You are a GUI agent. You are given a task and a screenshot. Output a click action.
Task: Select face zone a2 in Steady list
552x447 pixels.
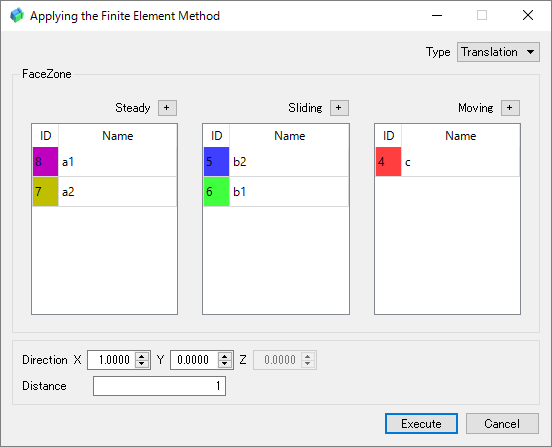[105, 191]
